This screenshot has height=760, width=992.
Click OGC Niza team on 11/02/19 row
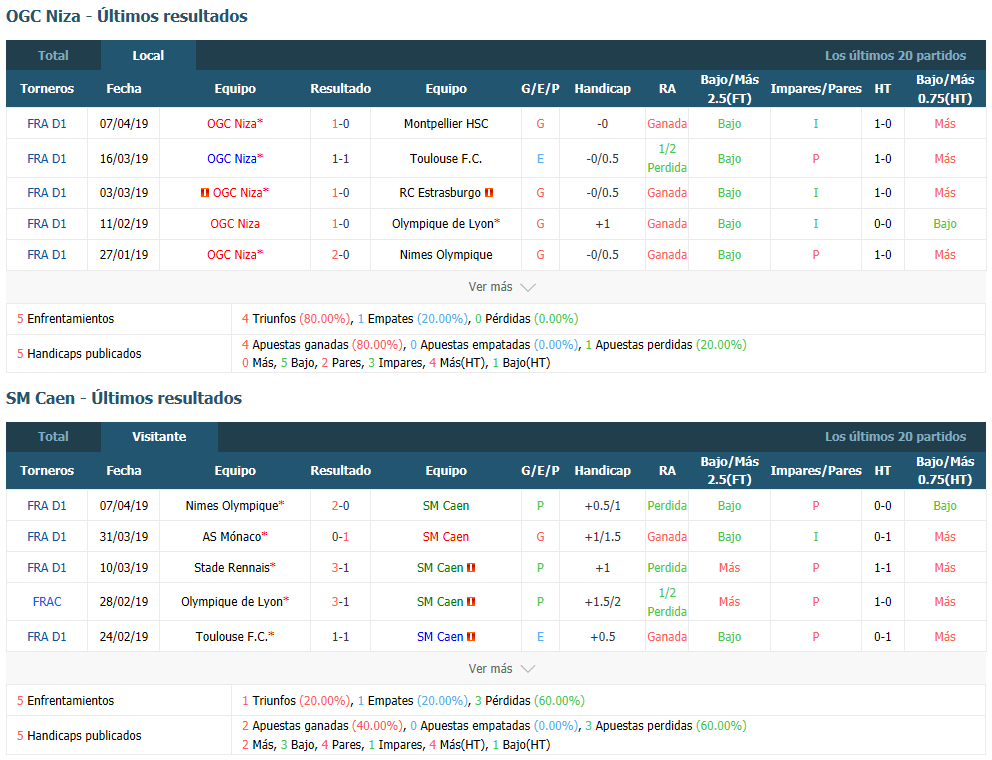[235, 223]
